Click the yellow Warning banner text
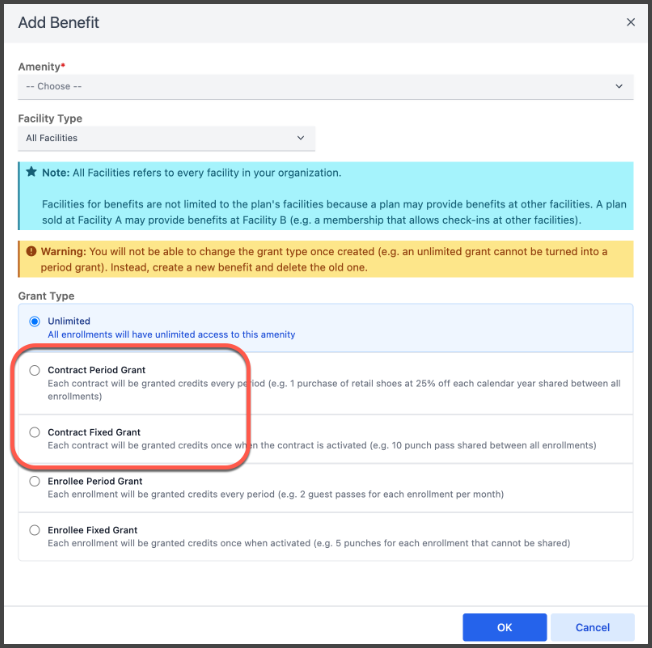Viewport: 652px width, 648px height. pyautogui.click(x=324, y=259)
